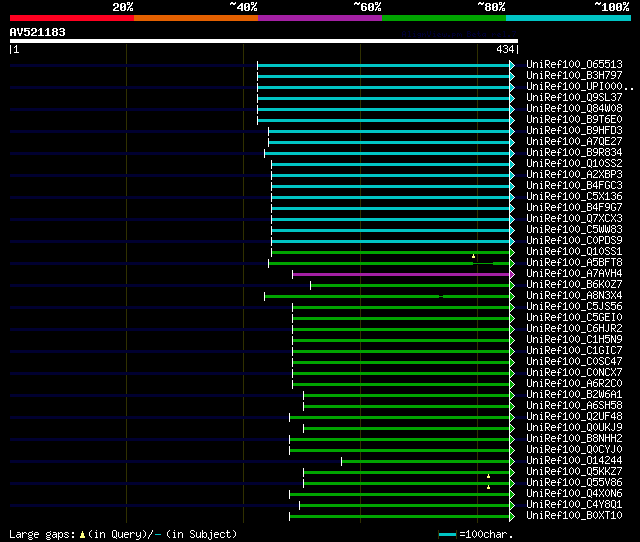640x542 pixels.
Task: Click the AV521183 query name
Action: click(38, 32)
